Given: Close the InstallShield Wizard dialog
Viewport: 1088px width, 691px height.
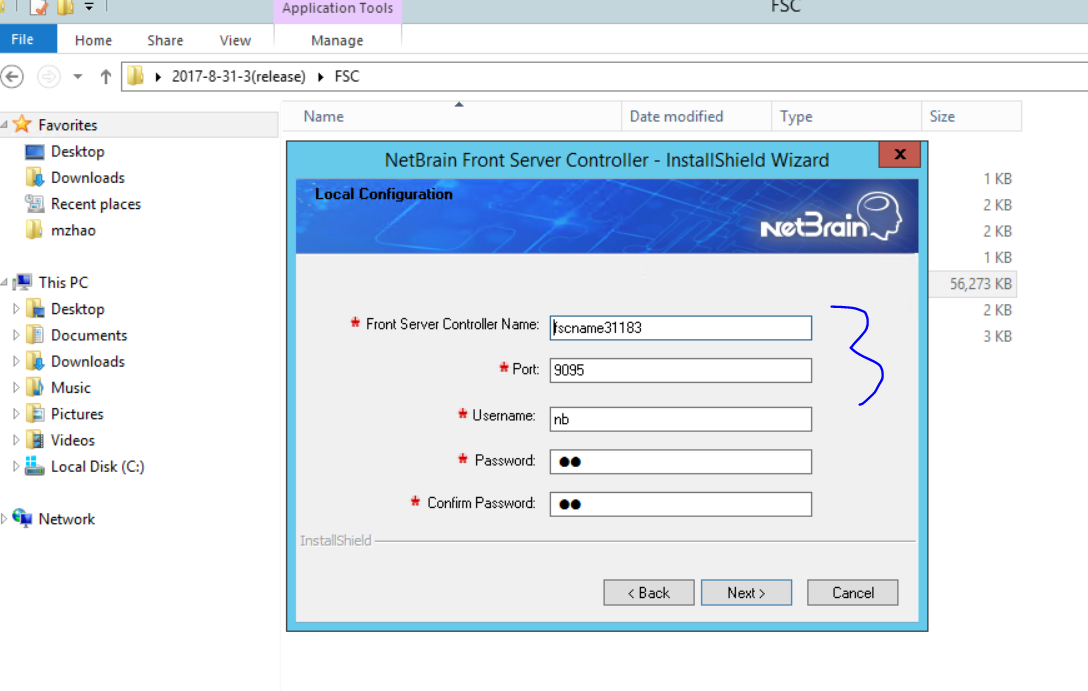Looking at the screenshot, I should point(900,154).
